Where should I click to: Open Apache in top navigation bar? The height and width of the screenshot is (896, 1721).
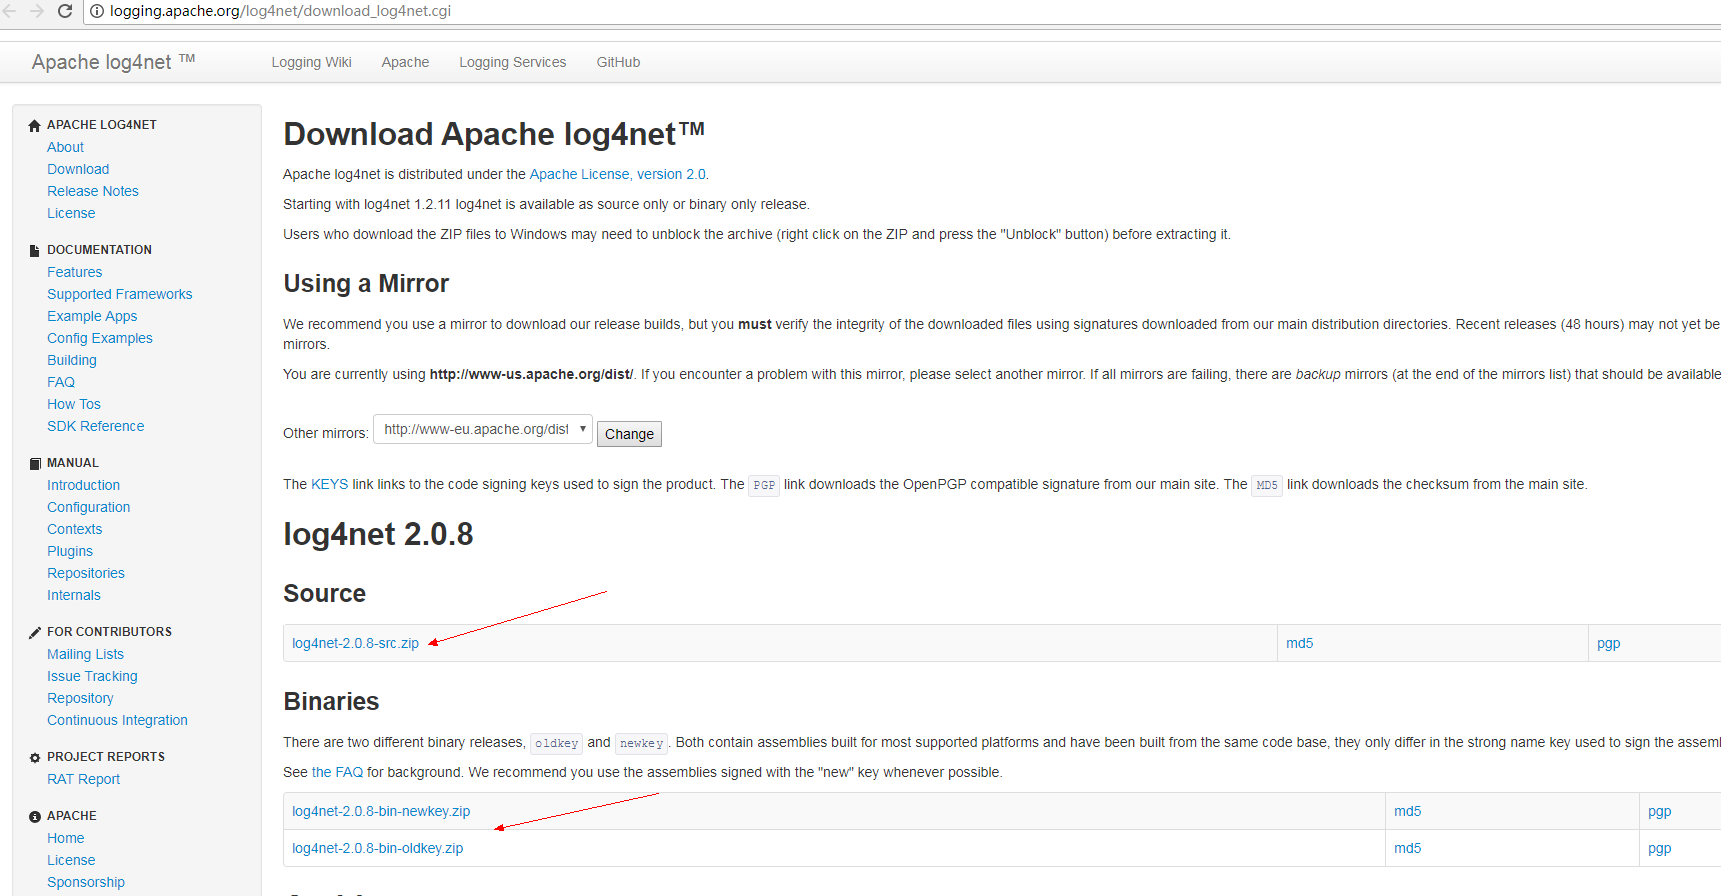[x=405, y=62]
